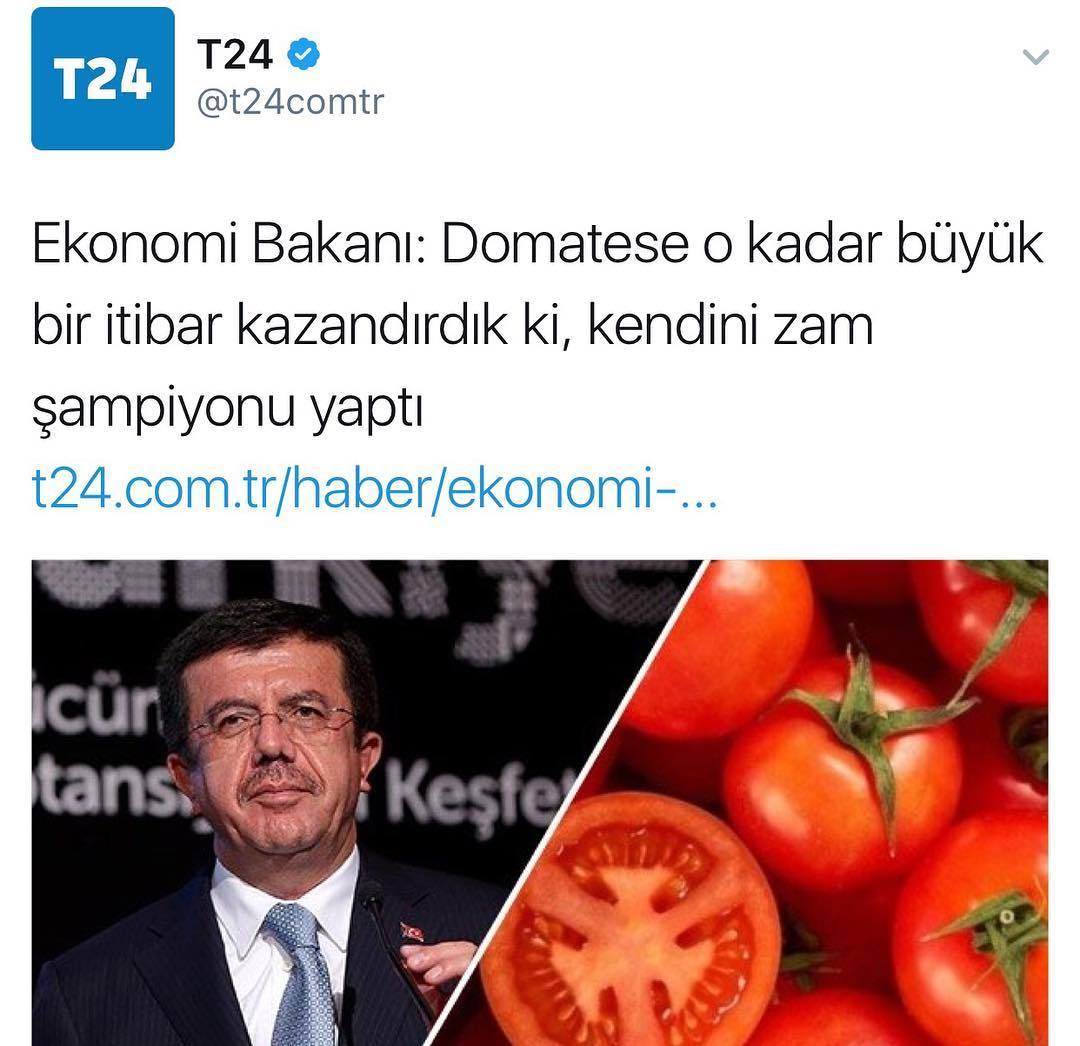Click the blue verified badge next to T24

(302, 54)
